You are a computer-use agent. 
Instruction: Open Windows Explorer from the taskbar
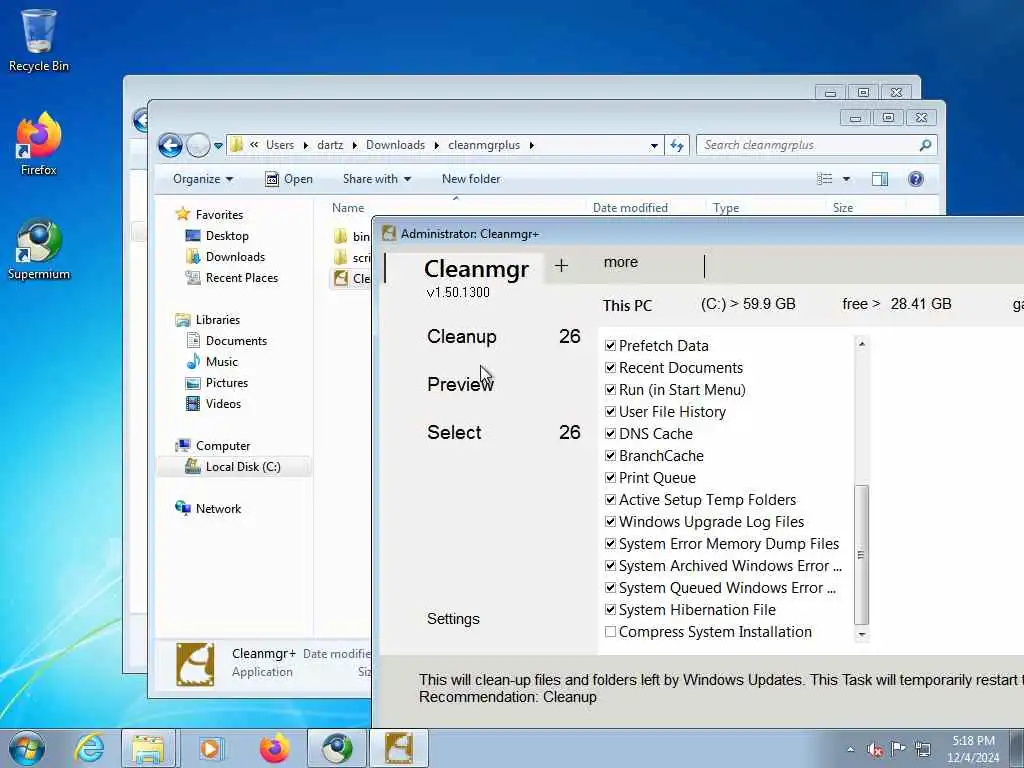pos(148,748)
